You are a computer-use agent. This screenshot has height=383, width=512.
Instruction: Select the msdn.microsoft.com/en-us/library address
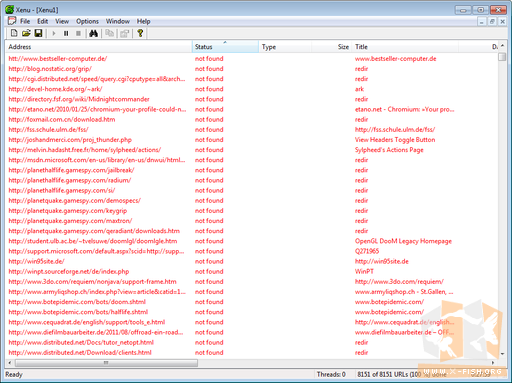(97, 160)
